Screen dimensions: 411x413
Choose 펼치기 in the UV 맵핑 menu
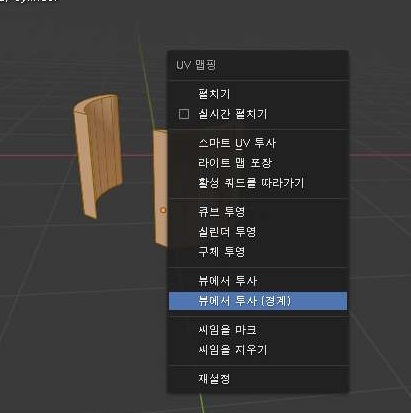[x=258, y=94]
